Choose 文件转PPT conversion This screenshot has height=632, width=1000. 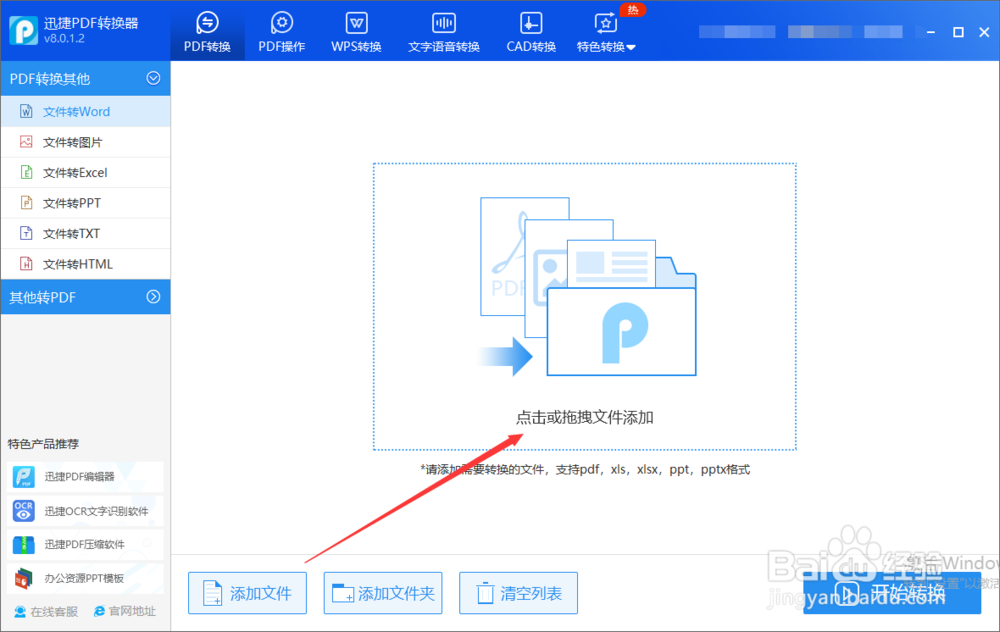85,203
